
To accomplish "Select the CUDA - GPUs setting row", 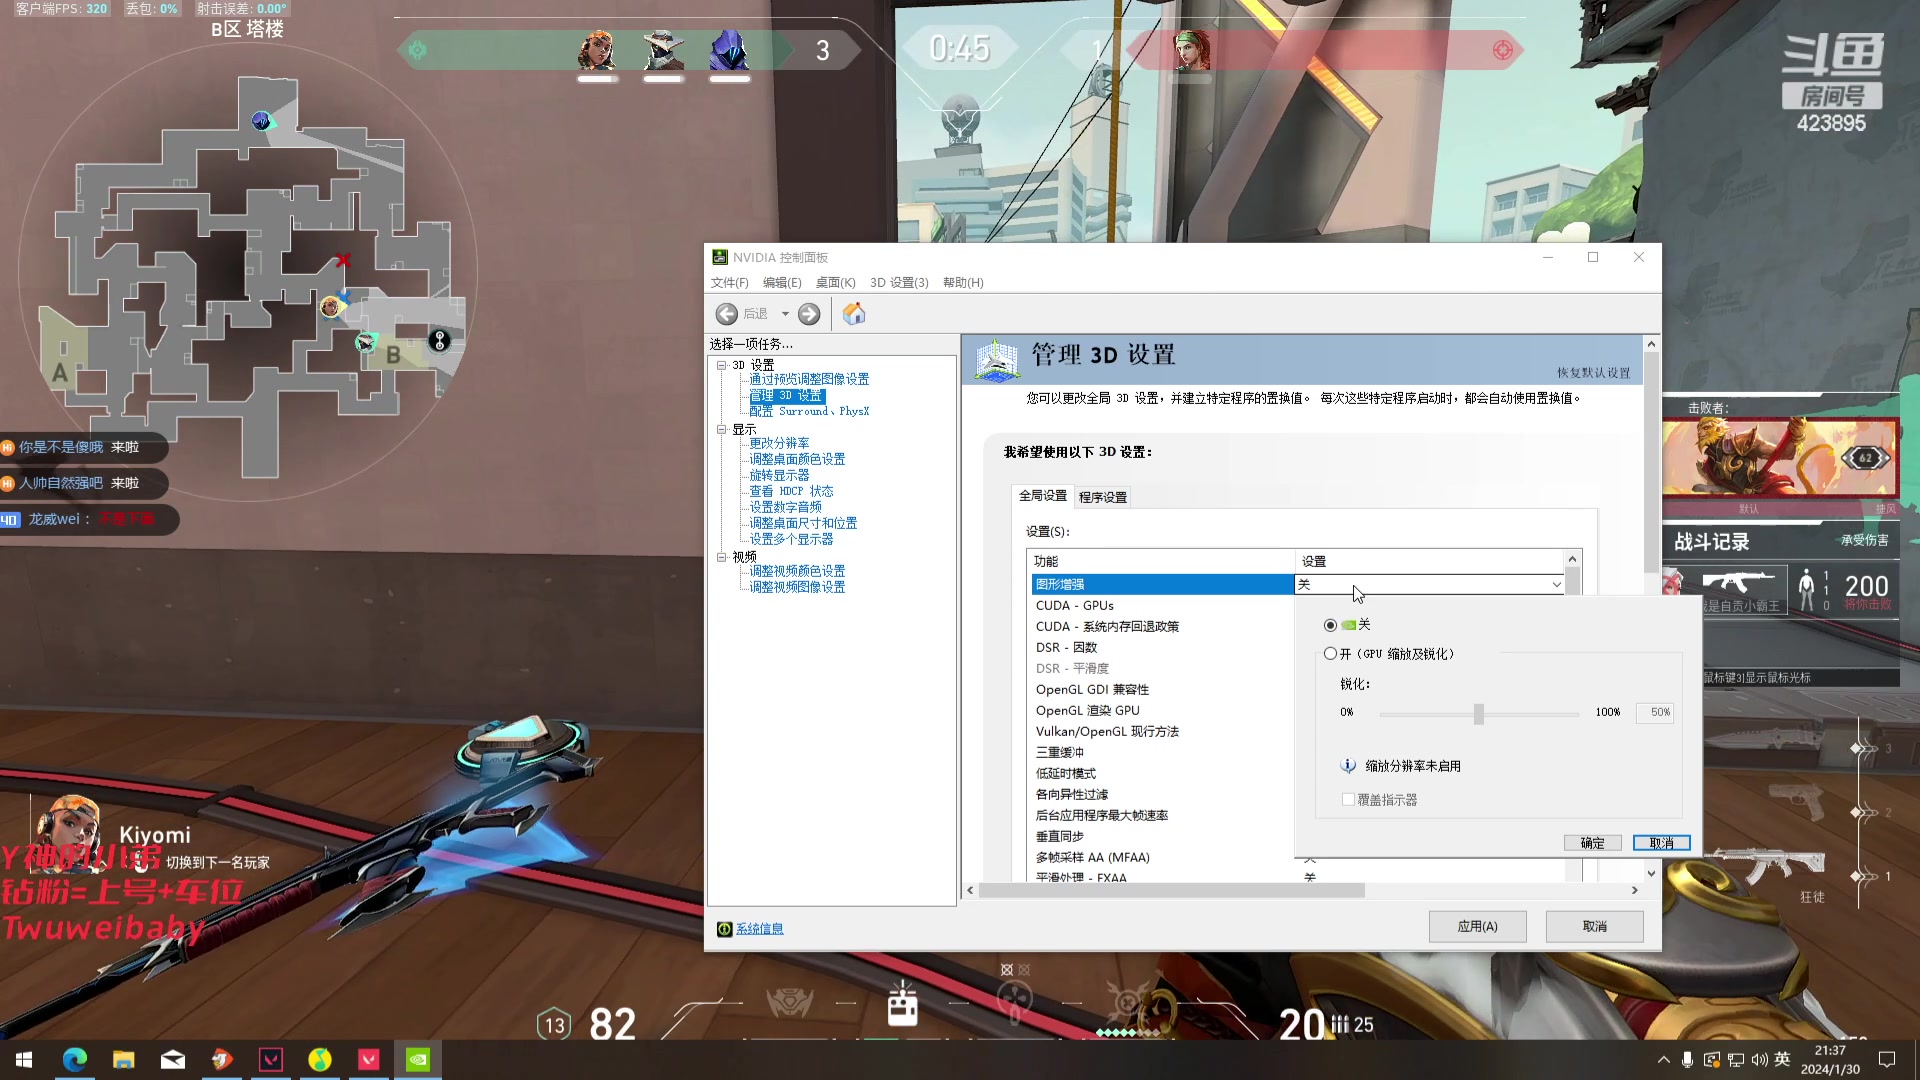I will [1162, 606].
